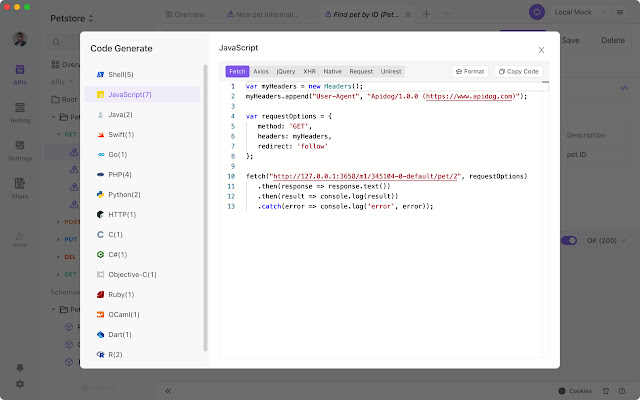
Task: Switch to the XHR tab
Action: 309,71
